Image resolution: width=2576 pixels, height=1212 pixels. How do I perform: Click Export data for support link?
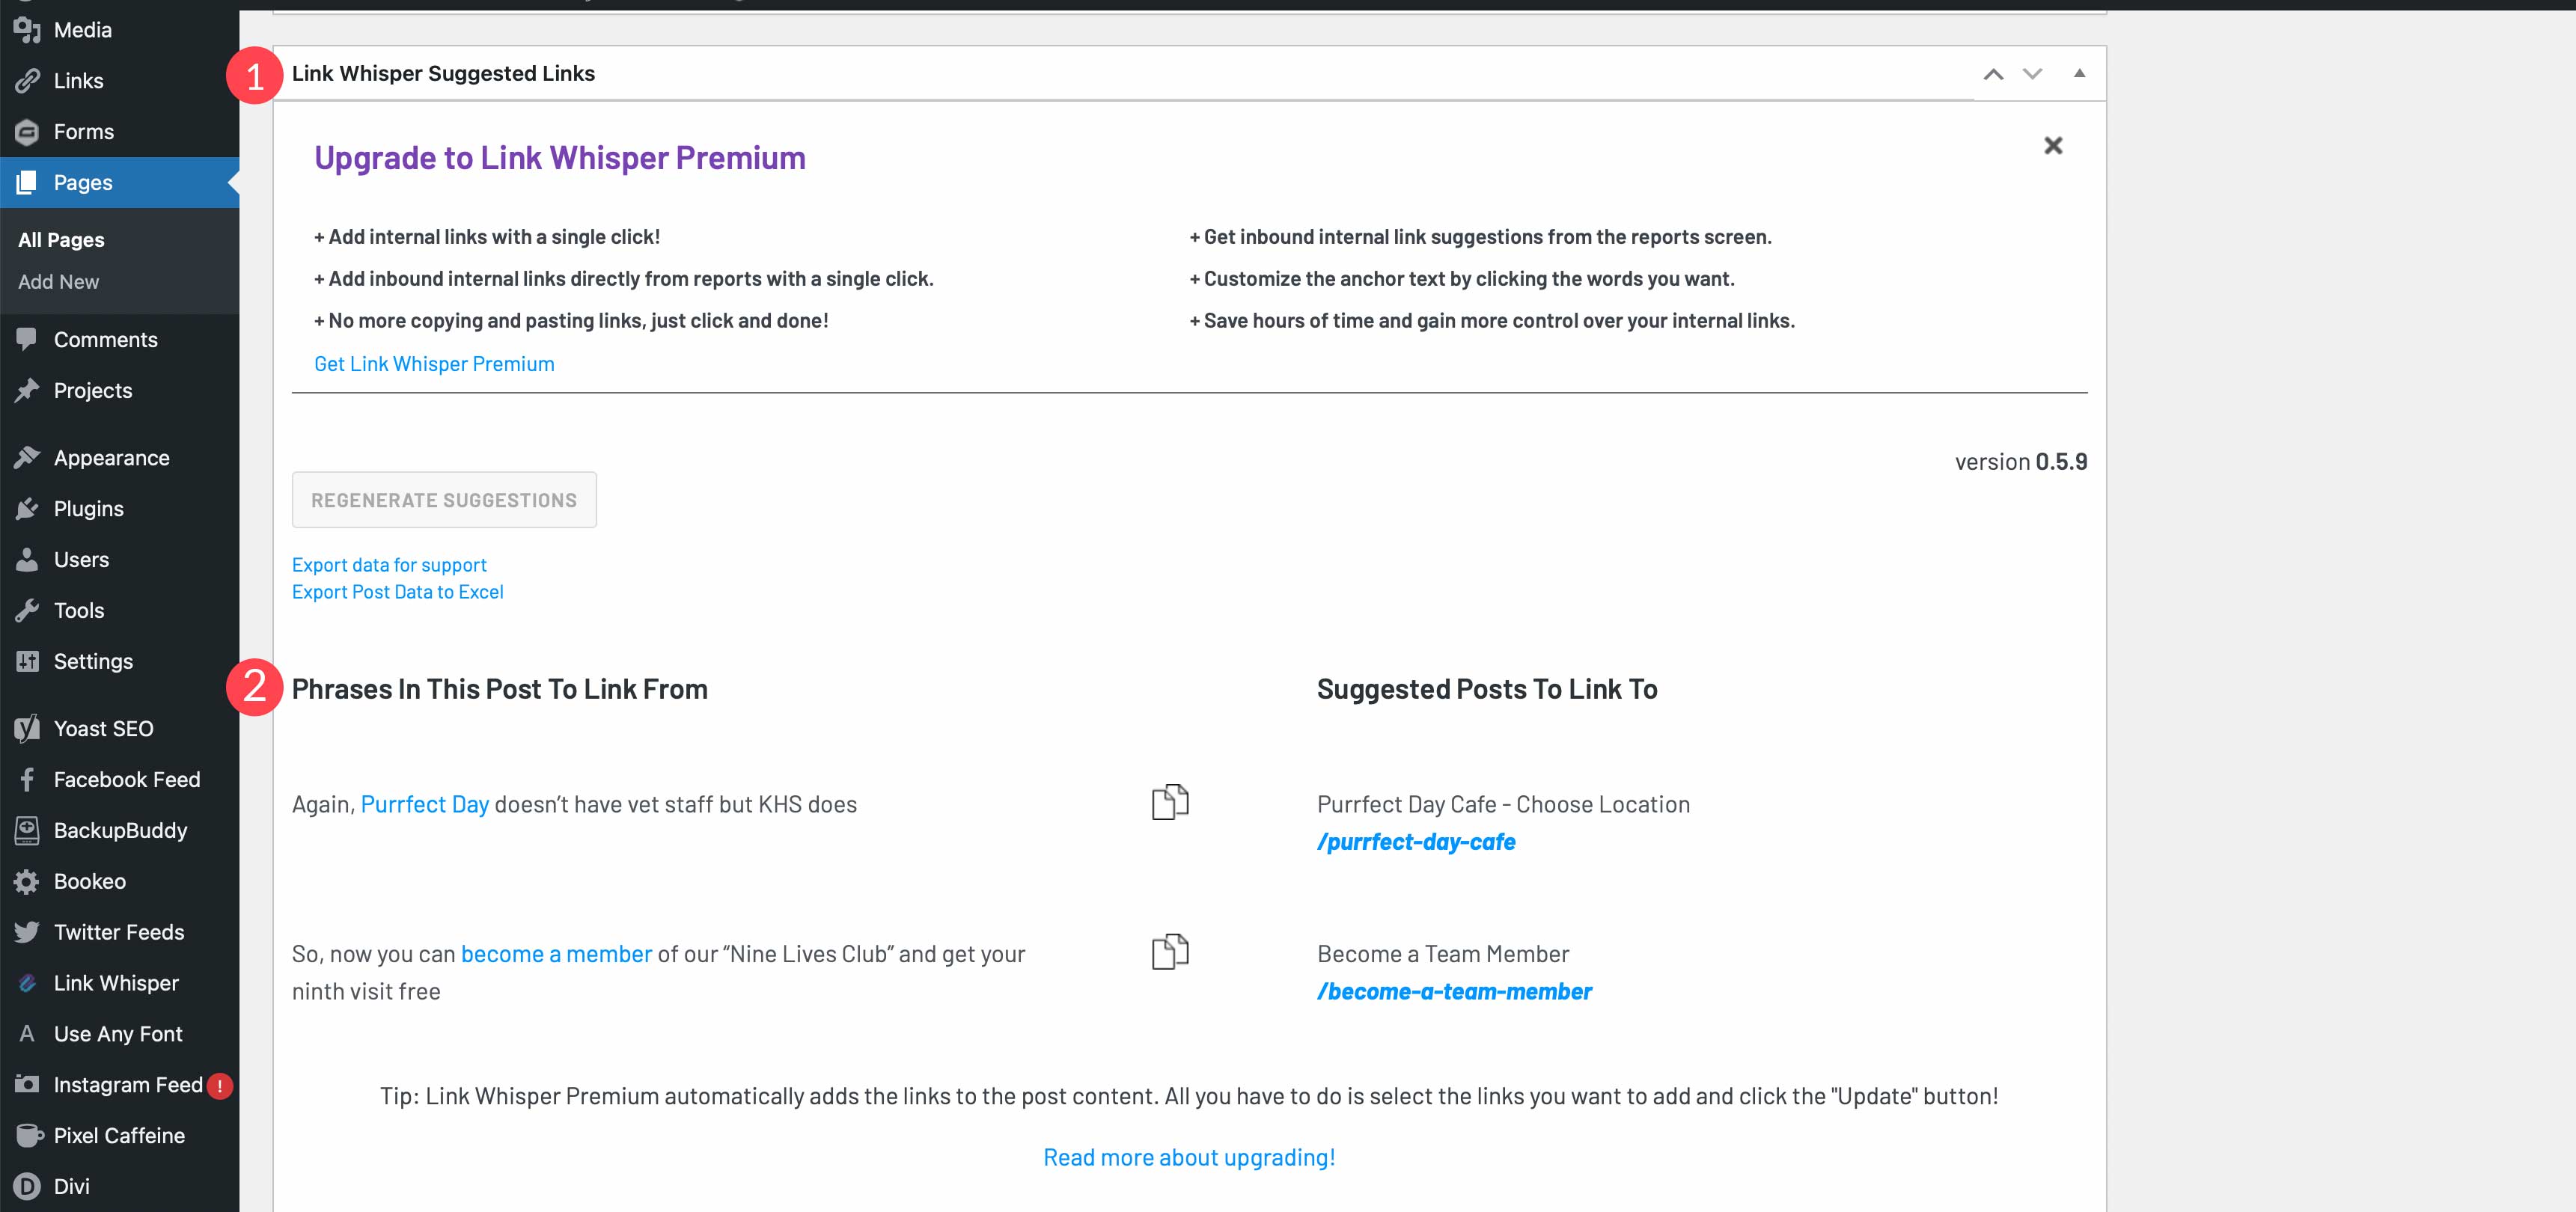pos(389,565)
